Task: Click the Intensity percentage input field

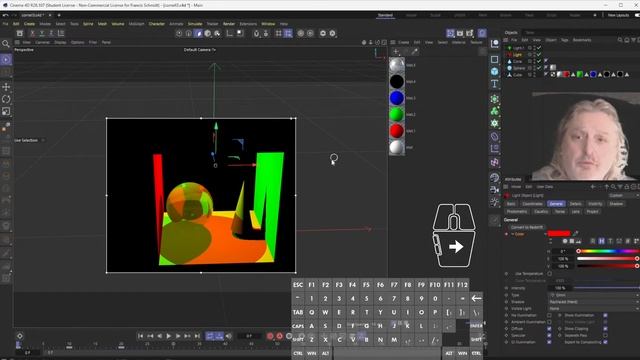Action: (560, 288)
